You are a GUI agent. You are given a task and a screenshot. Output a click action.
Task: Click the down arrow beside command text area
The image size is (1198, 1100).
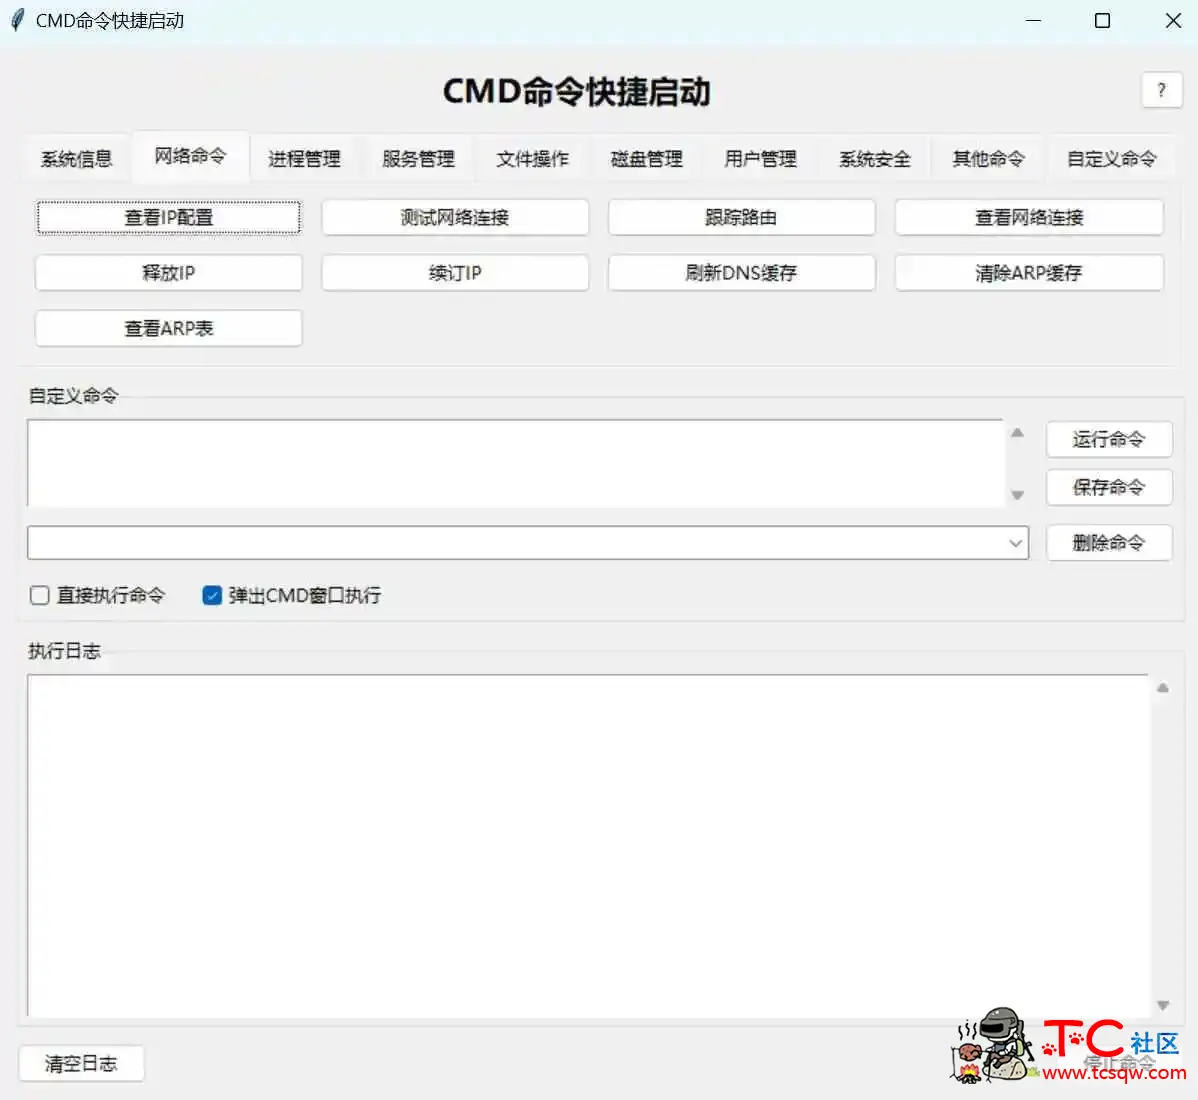click(1018, 495)
